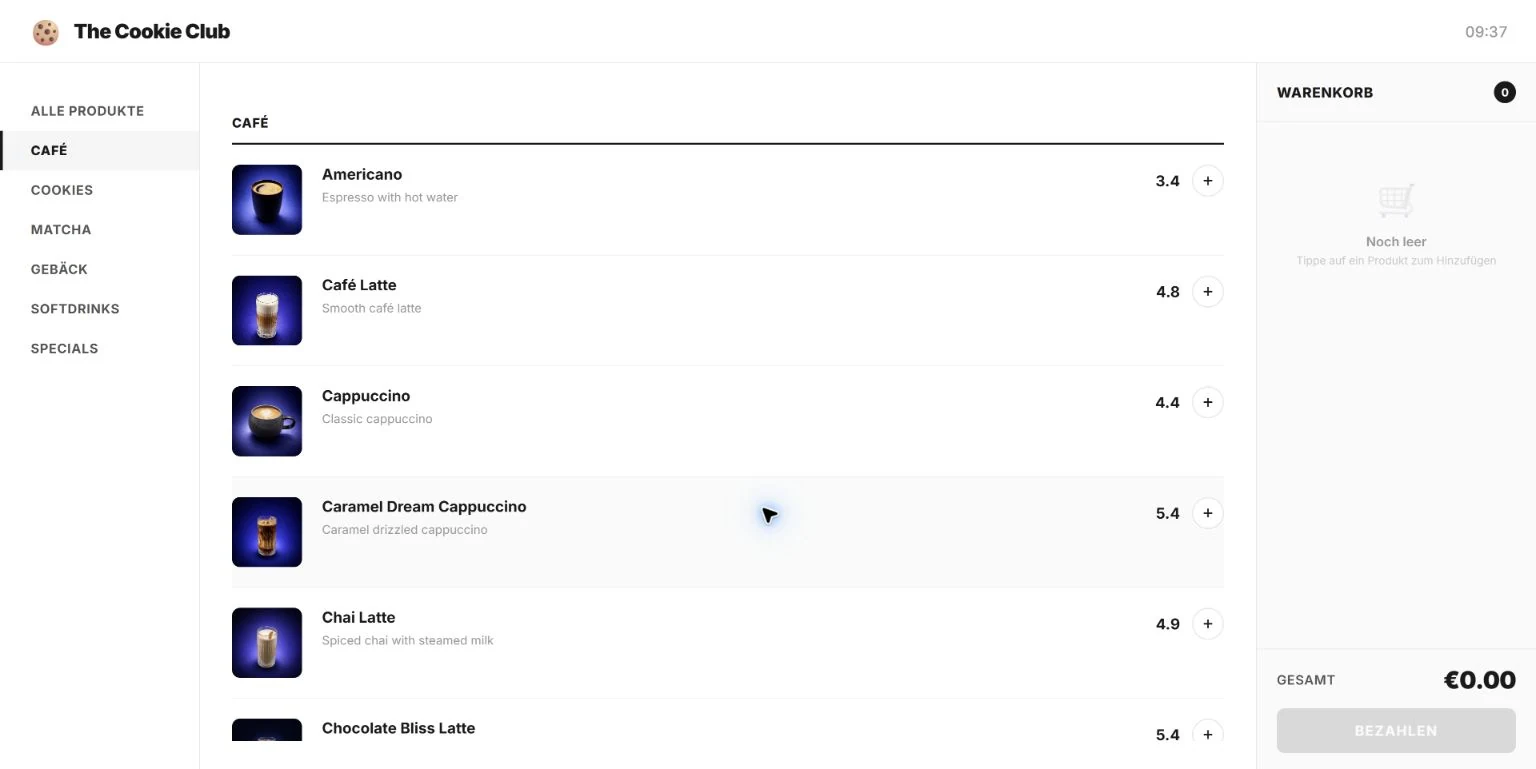Viewport: 1536px width, 769px height.
Task: Select the Cappuccino product image
Action: (x=267, y=421)
